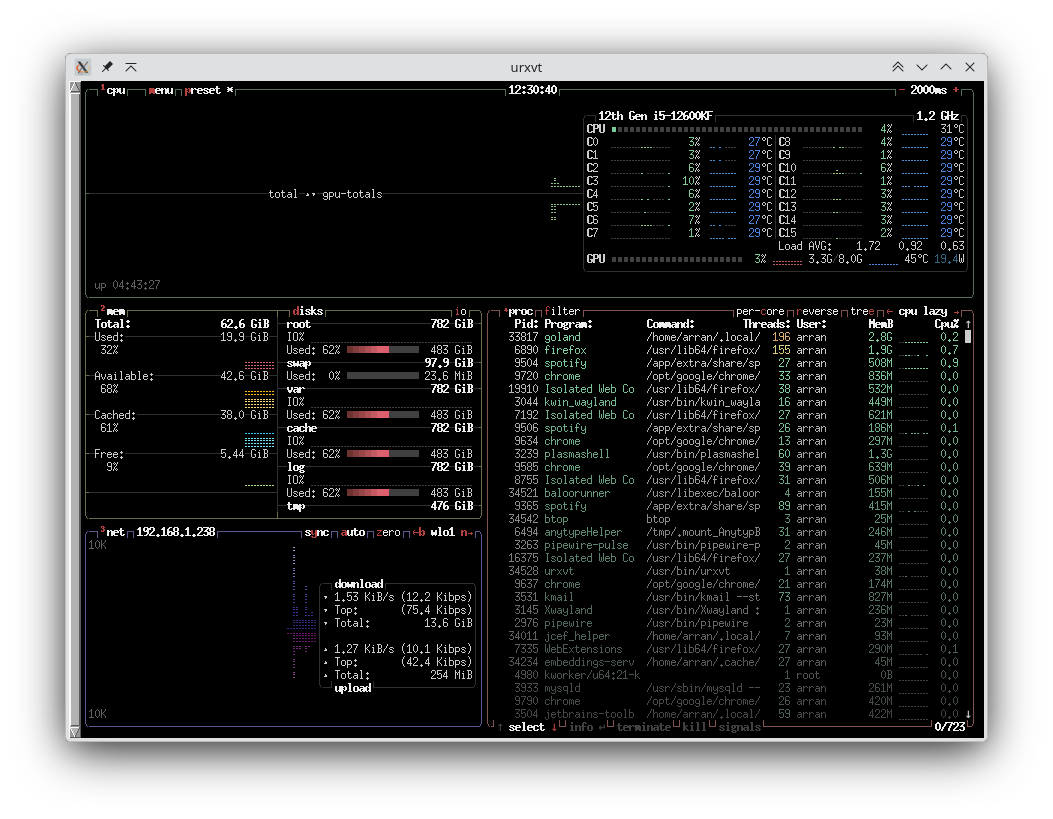Screen dimensions: 1053x819
Task: Select the plasmashell process row
Action: (x=733, y=454)
